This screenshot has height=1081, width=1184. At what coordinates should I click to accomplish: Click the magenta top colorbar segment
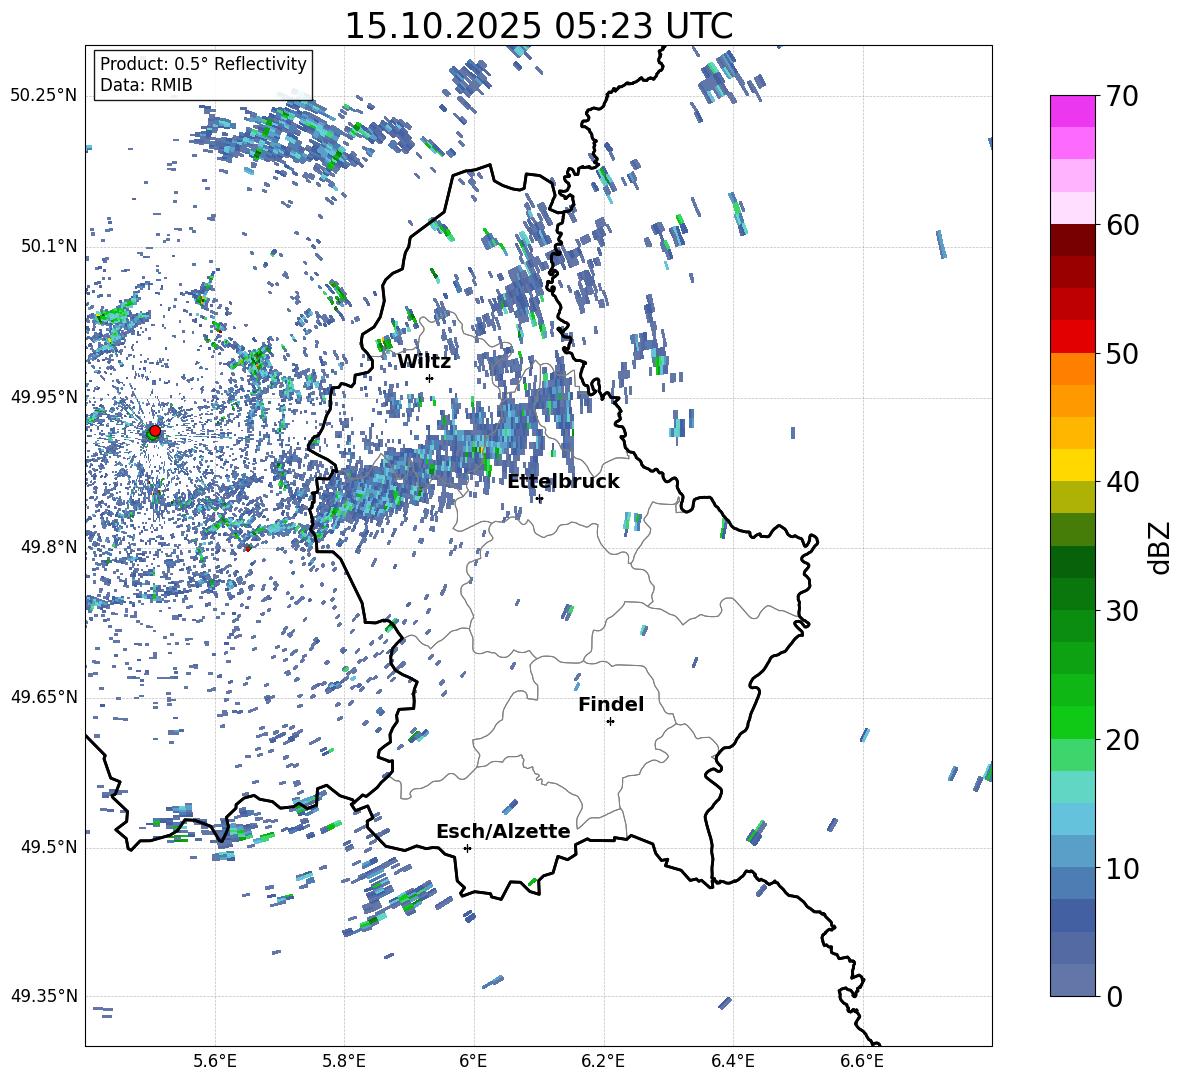pyautogui.click(x=1072, y=111)
